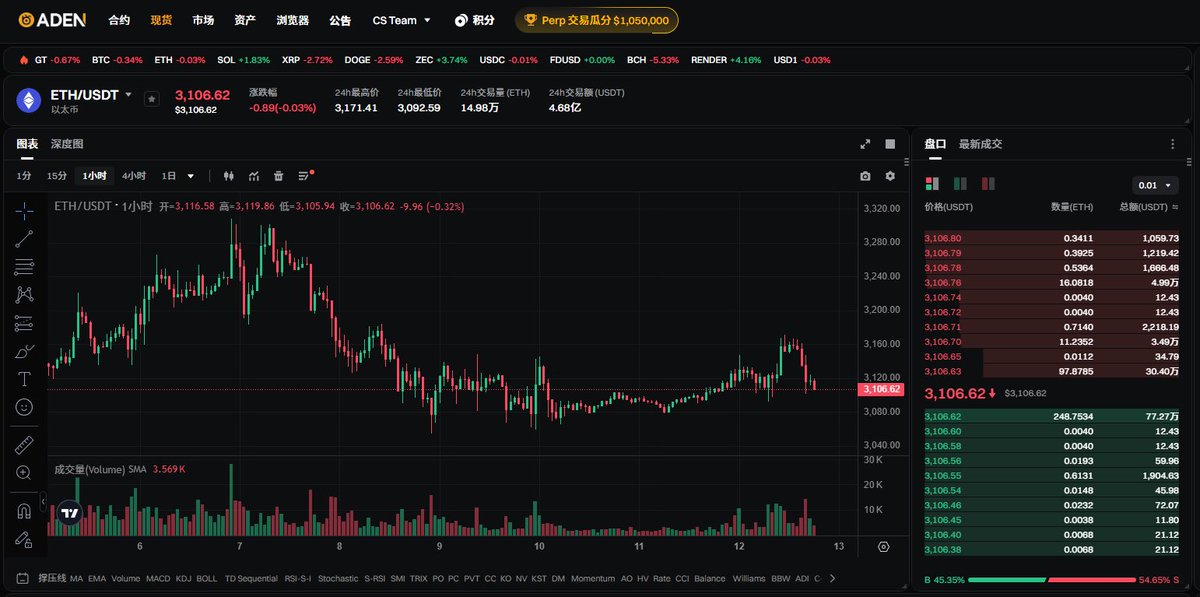Click the trash remove drawings icon
This screenshot has width=1200, height=597.
tap(279, 176)
